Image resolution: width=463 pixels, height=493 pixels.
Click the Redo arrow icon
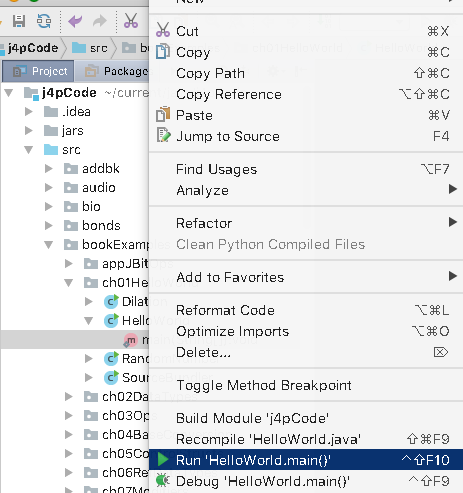click(100, 21)
